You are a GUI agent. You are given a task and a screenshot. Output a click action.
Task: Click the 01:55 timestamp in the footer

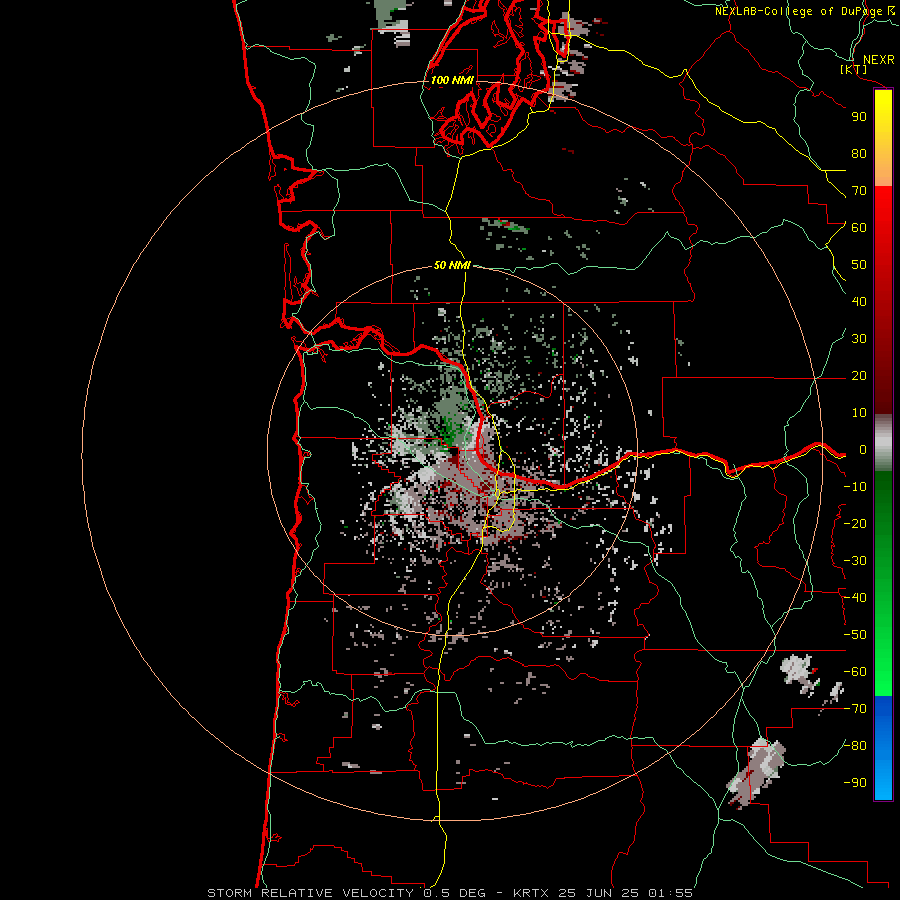click(670, 893)
